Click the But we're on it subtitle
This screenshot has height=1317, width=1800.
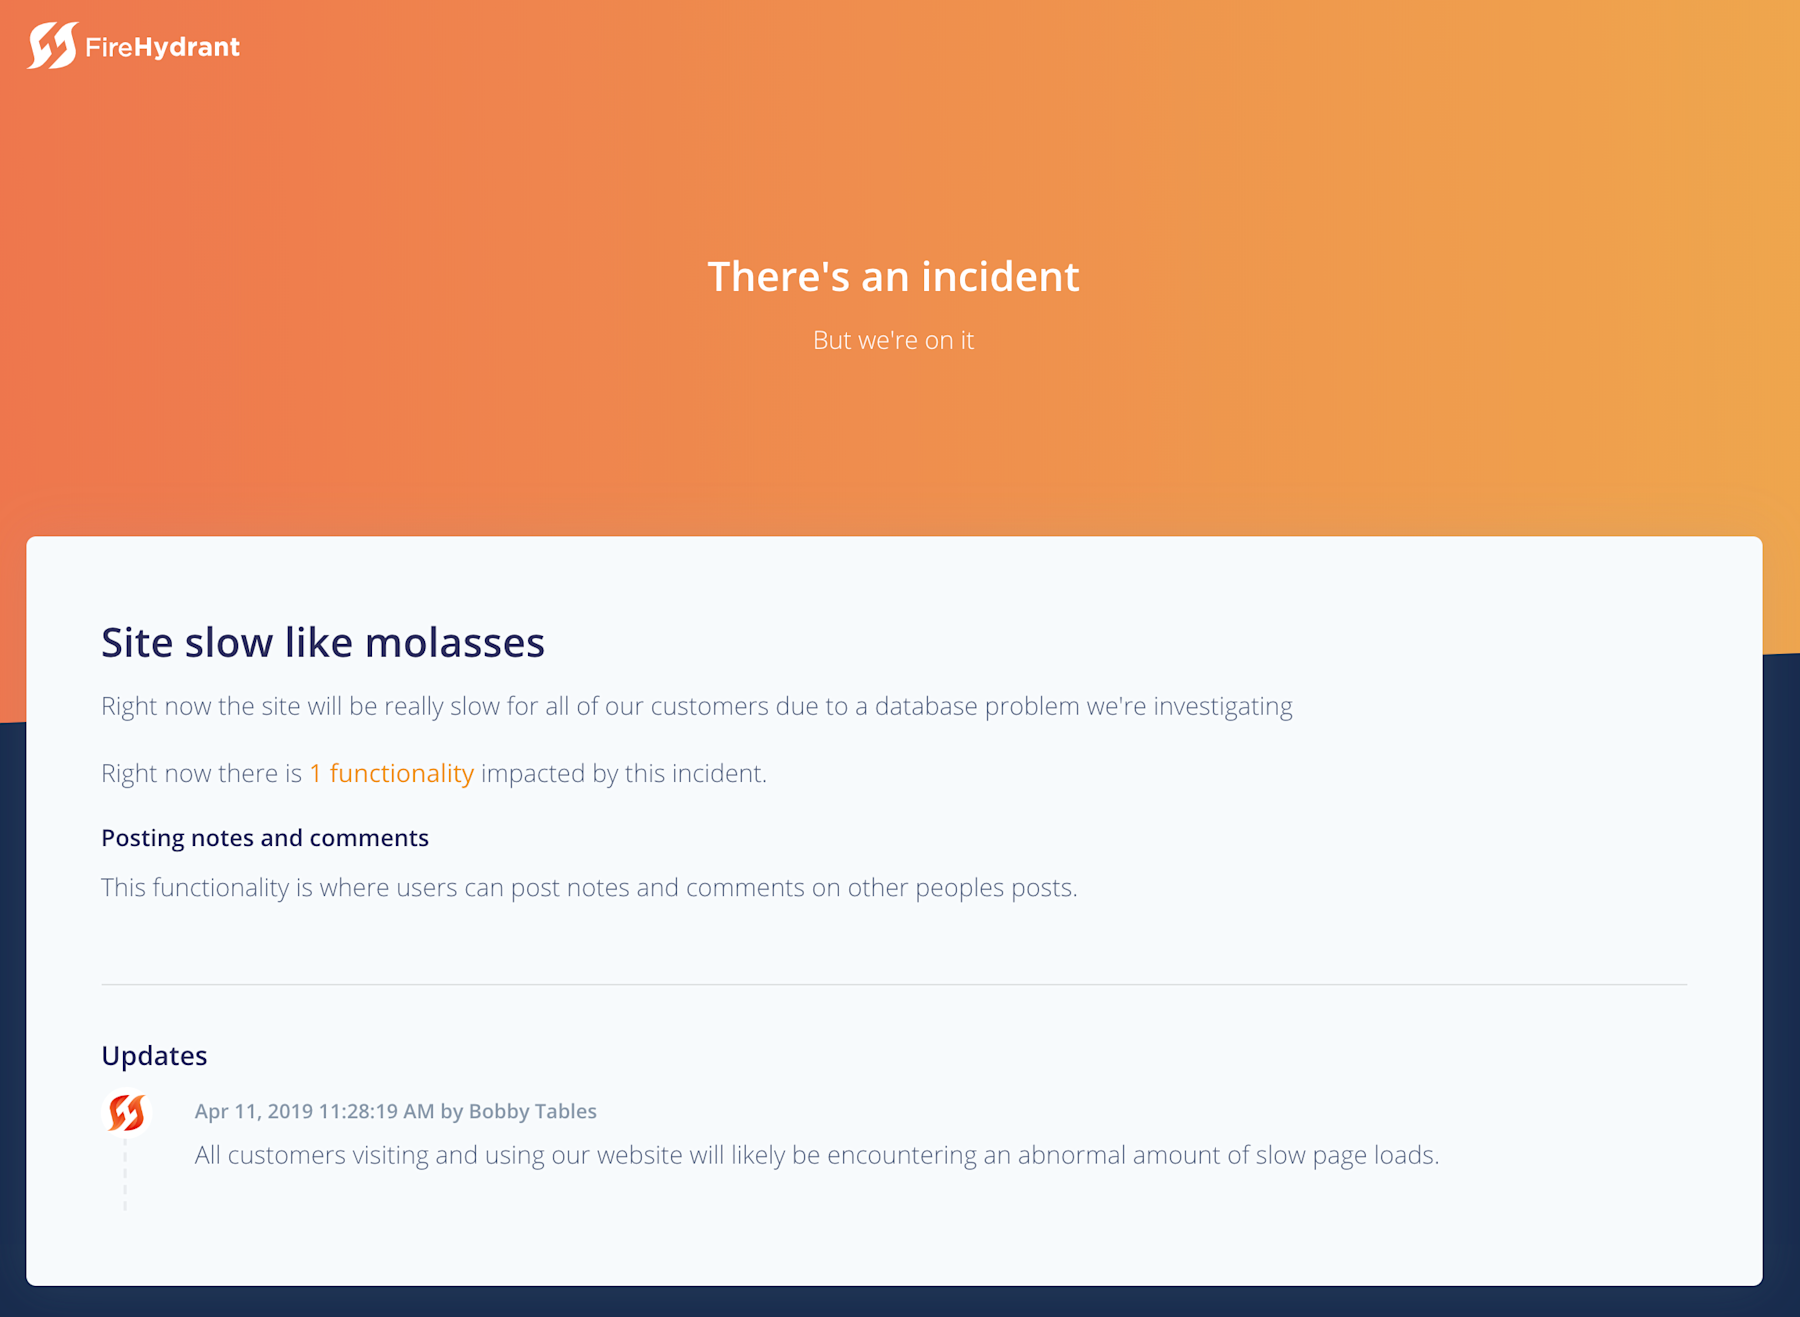point(894,340)
